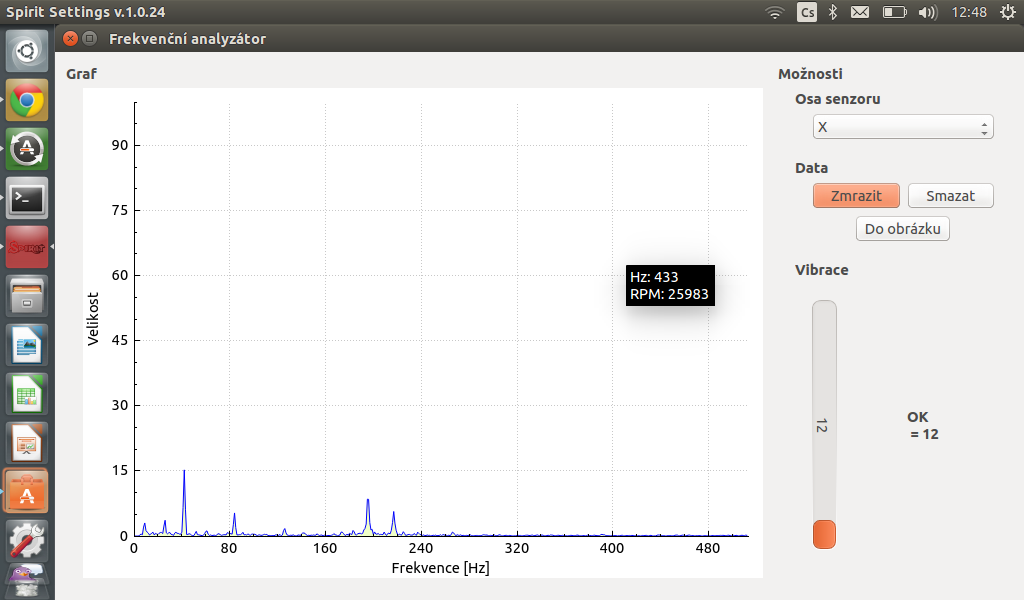Click the Spirit app launcher icon
This screenshot has width=1024, height=600.
tap(27, 246)
